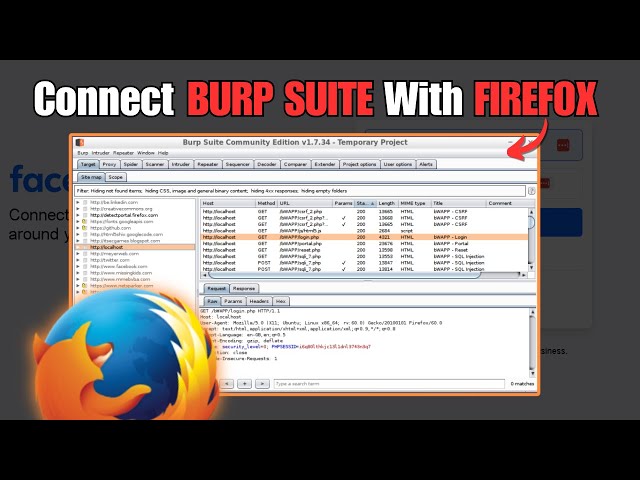The width and height of the screenshot is (640, 480).
Task: Switch to the Scope sub-tab
Action: 116,177
